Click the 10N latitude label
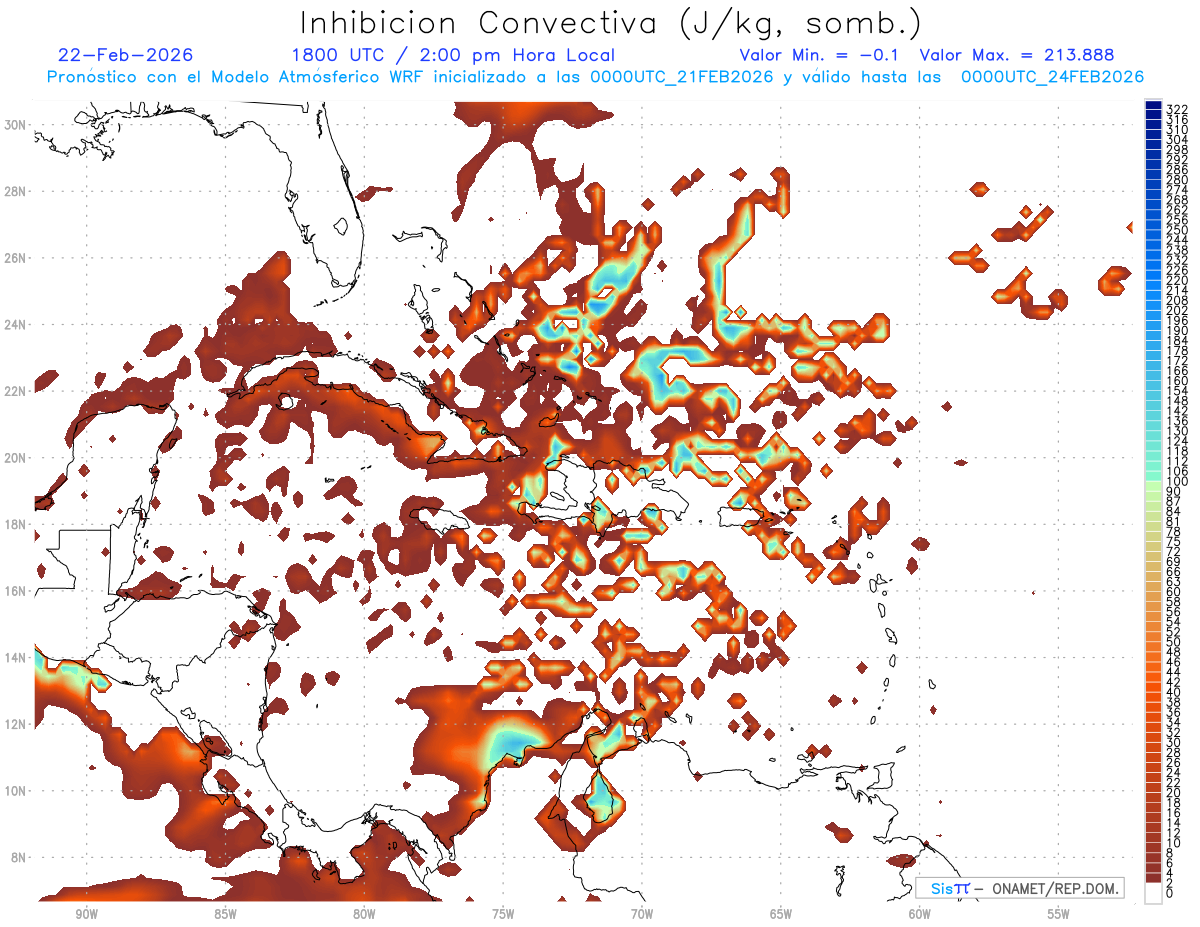The height and width of the screenshot is (927, 1200). [17, 791]
